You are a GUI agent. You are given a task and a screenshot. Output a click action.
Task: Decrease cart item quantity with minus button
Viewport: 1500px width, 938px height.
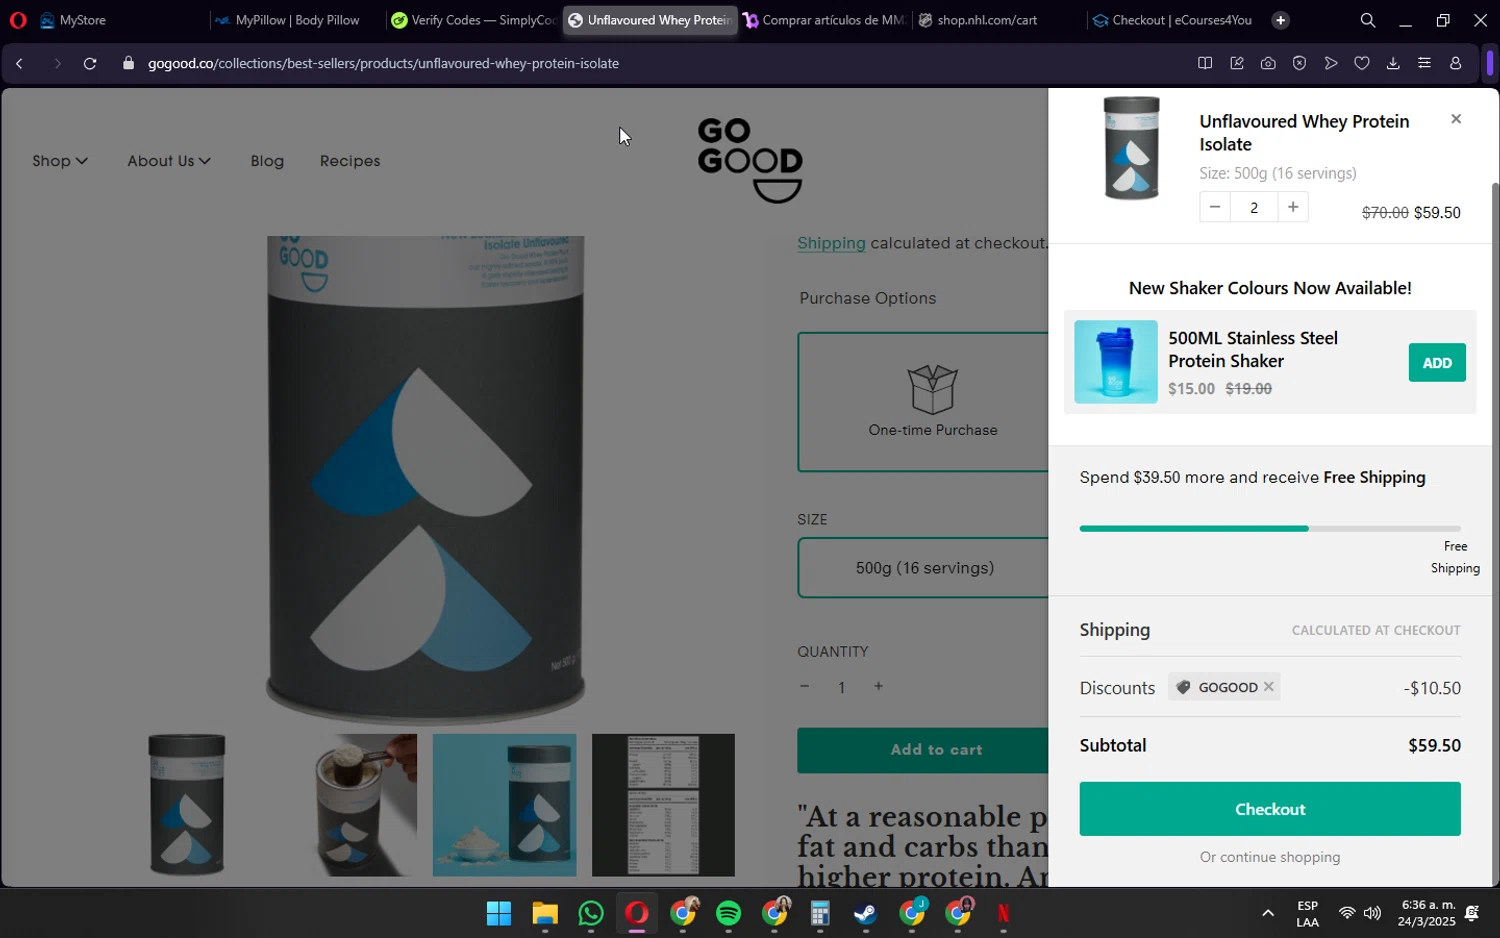[1215, 207]
